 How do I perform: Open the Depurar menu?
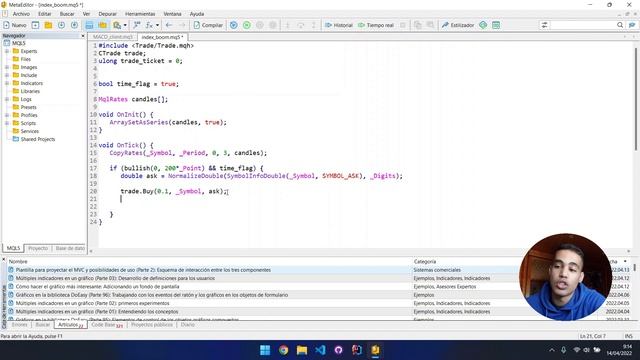[107, 14]
